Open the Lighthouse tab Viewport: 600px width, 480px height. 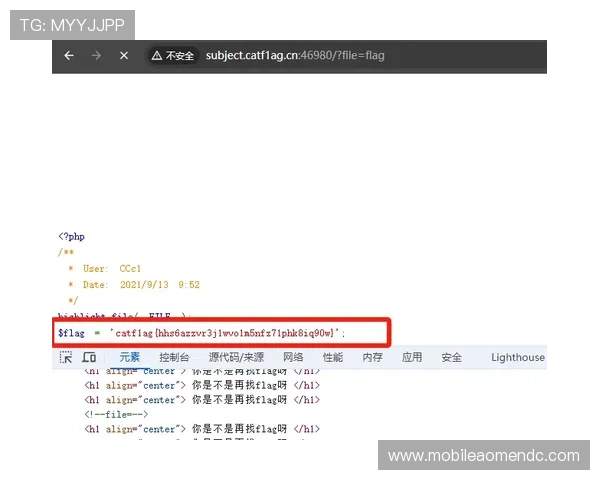(518, 357)
